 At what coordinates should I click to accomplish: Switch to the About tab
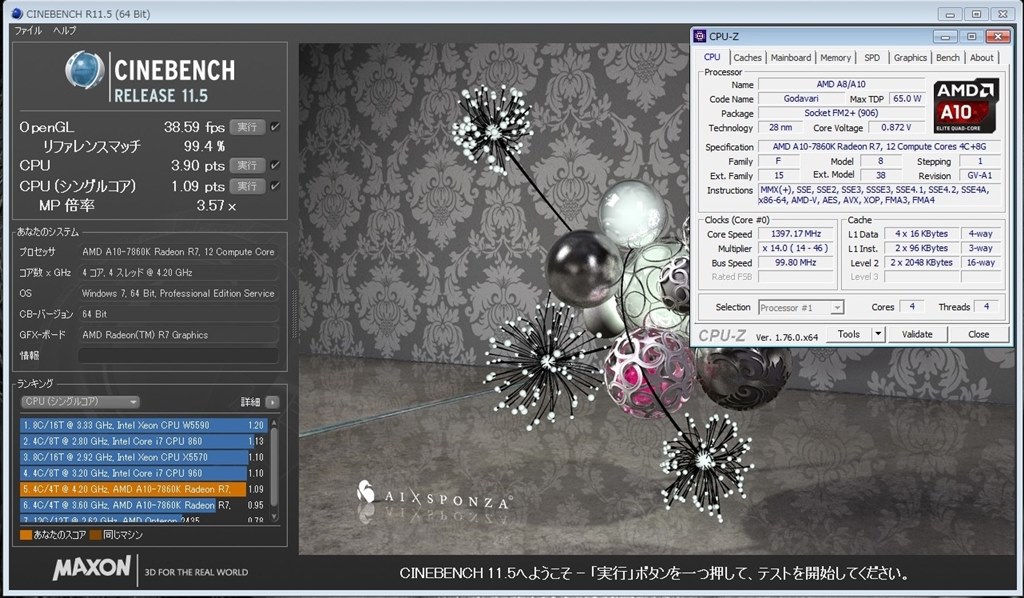click(982, 57)
